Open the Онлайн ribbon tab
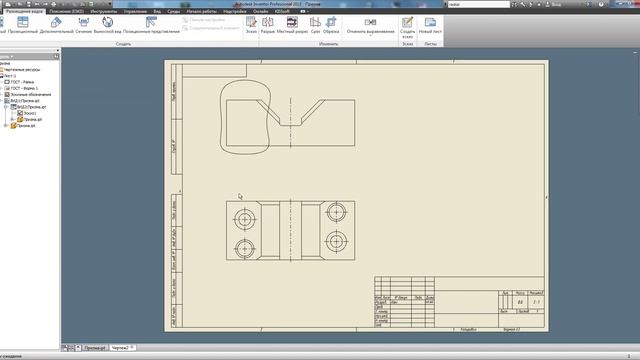Screen dimensions: 640x360 click(x=260, y=11)
